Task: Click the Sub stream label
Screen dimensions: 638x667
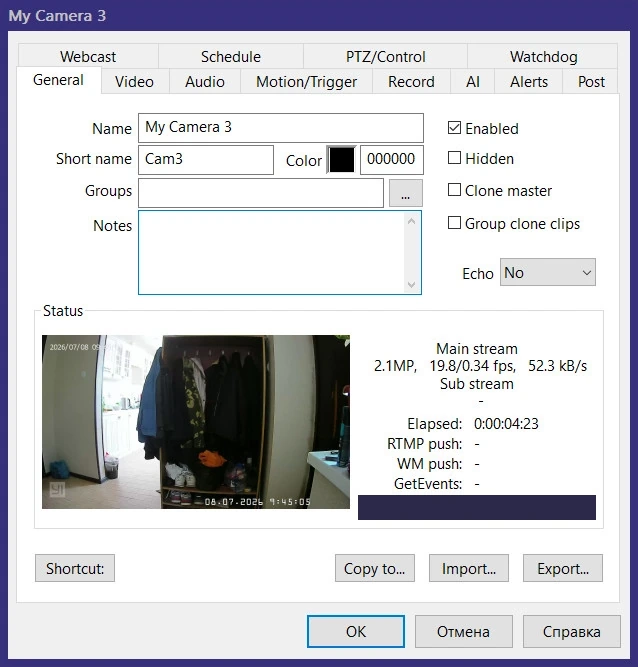Action: tap(477, 384)
